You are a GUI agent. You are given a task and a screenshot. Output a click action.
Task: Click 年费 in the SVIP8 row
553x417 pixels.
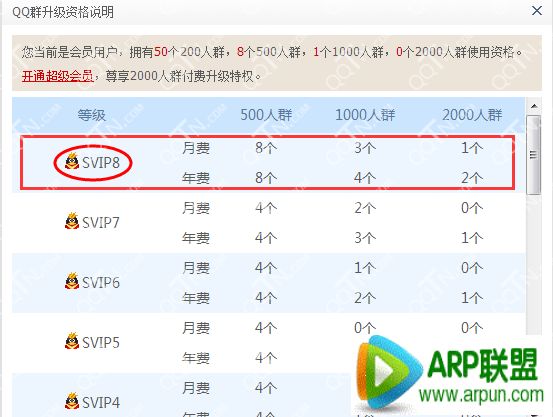pos(196,178)
